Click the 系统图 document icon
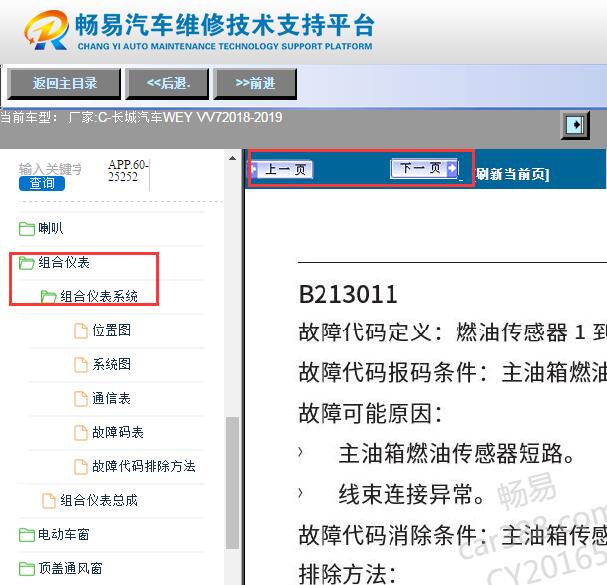The height and width of the screenshot is (585, 607). pyautogui.click(x=81, y=365)
